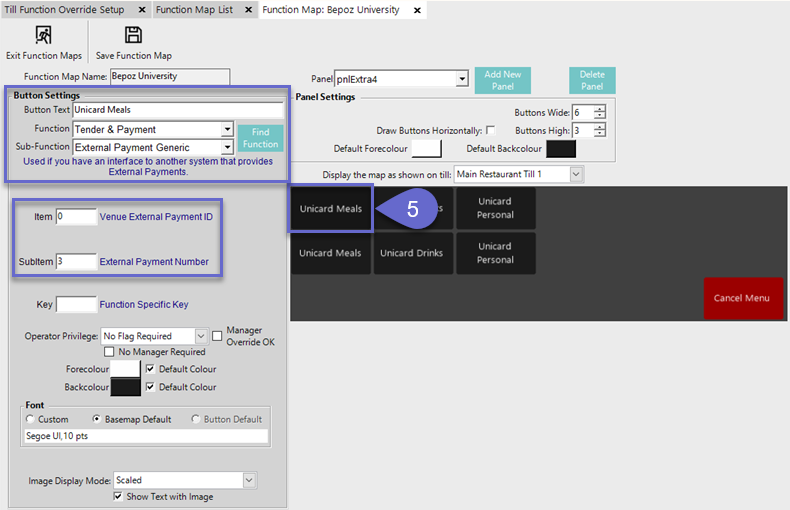The height and width of the screenshot is (510, 790).
Task: Decrease the Buttons High stepper value
Action: tap(599, 134)
